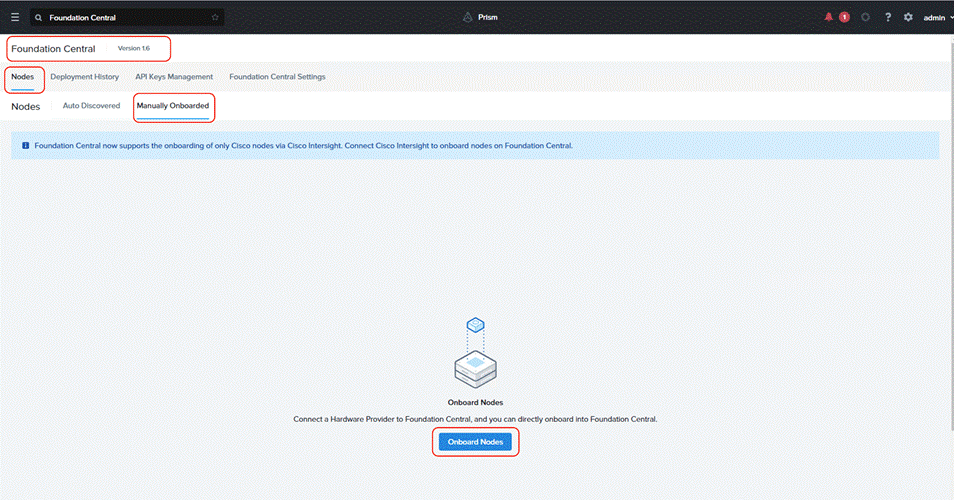Image resolution: width=954 pixels, height=500 pixels.
Task: Expand the admin user dropdown
Action: tap(938, 18)
